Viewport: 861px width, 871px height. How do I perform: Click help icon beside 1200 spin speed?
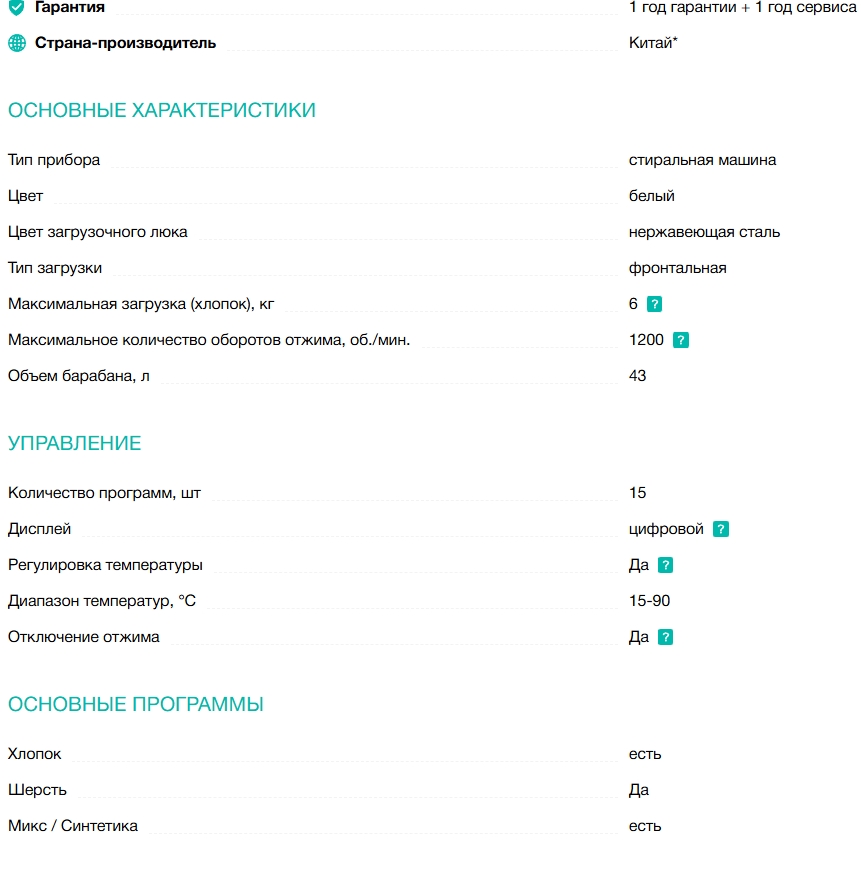pyautogui.click(x=681, y=340)
